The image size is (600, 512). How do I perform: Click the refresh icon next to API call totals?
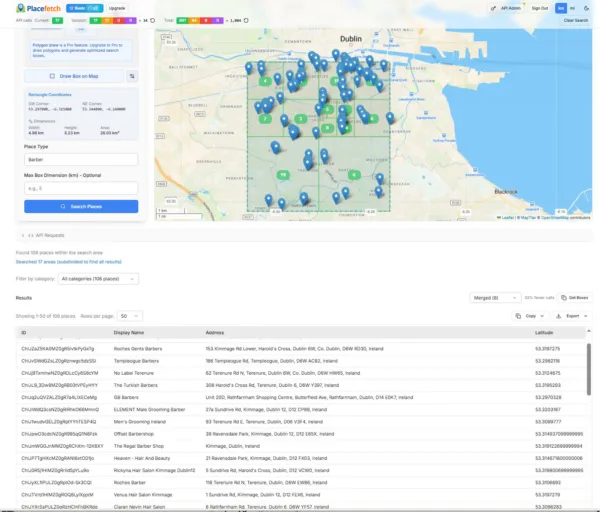point(246,19)
